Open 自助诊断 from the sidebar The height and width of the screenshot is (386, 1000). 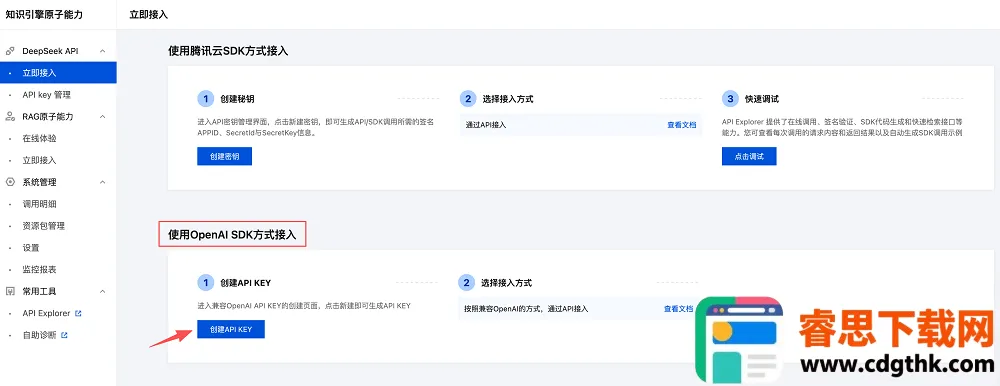pos(40,335)
